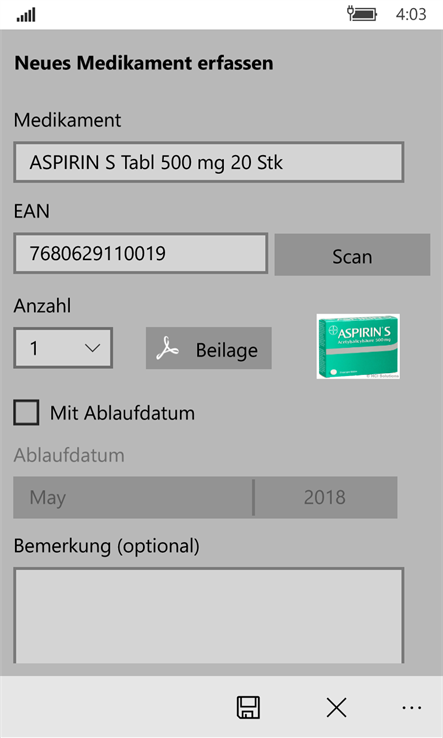The width and height of the screenshot is (443, 738).
Task: Focus the Bemerkung remark text area
Action: 209,616
